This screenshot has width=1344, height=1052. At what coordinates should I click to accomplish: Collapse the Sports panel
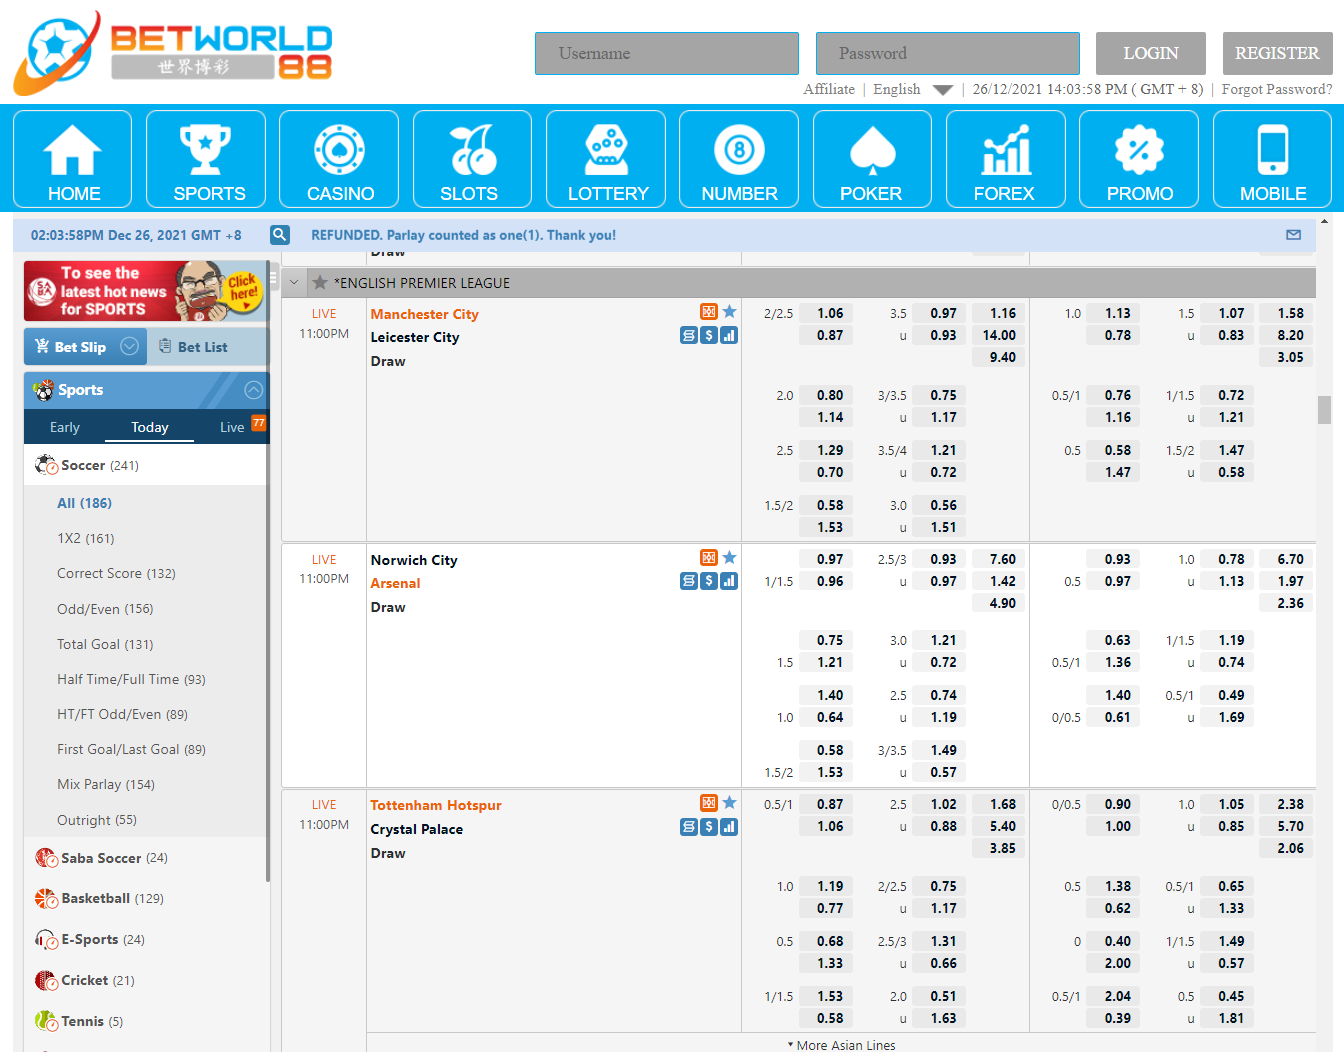254,390
